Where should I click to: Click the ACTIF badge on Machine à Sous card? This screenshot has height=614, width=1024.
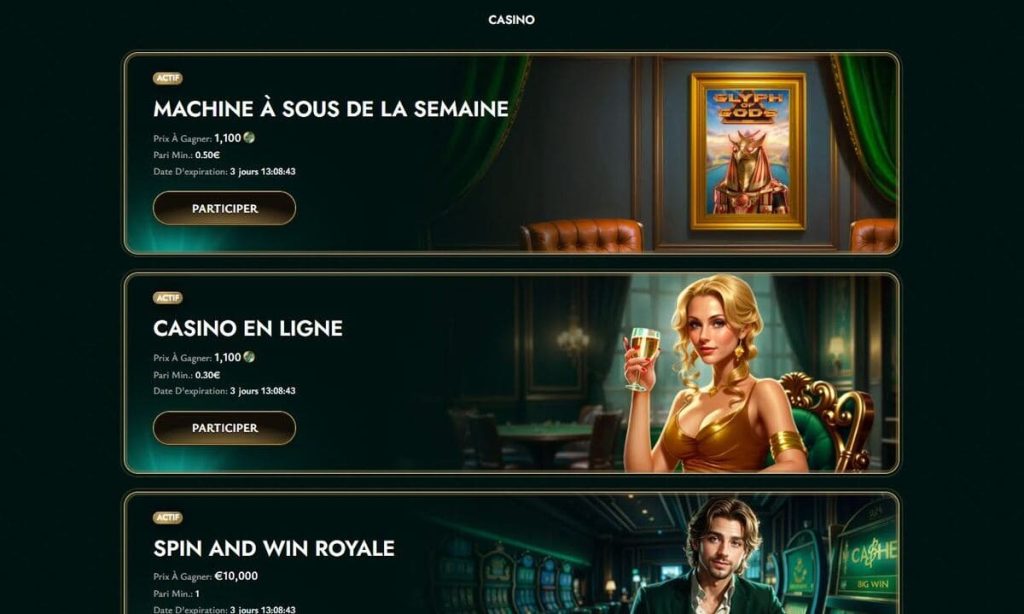[x=168, y=78]
